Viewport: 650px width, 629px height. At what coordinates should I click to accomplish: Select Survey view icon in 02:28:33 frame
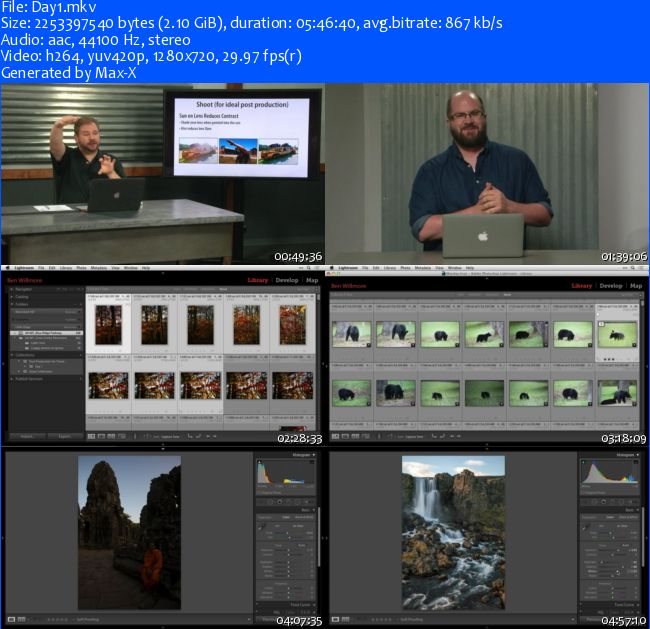coord(121,436)
